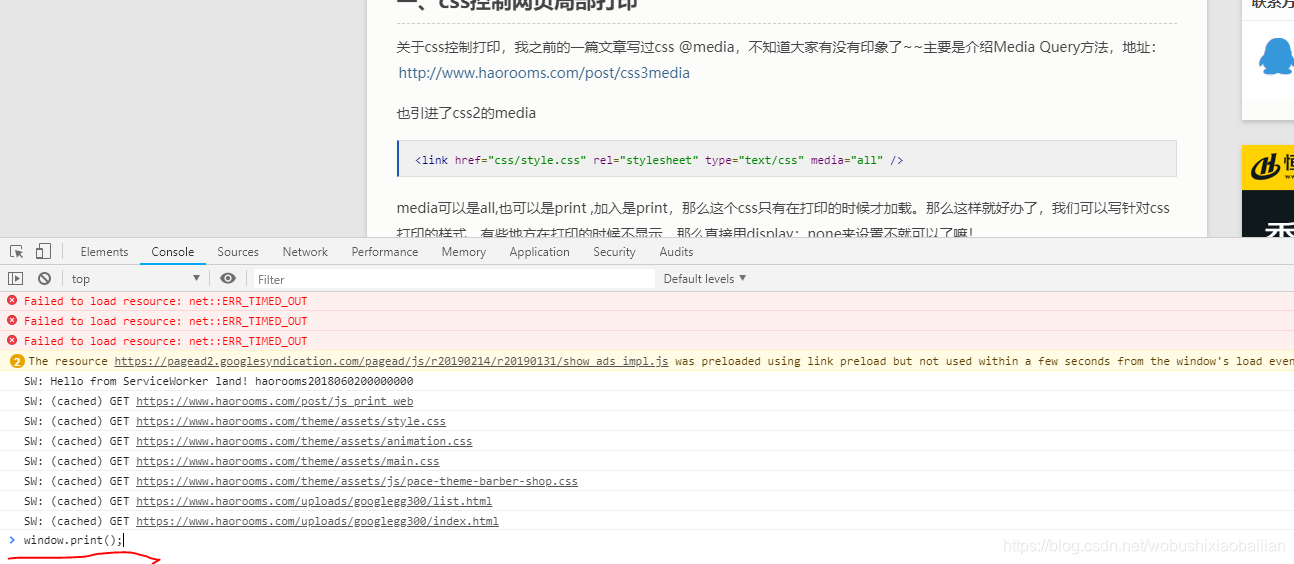
Task: Click the link href code snippet block
Action: click(786, 159)
